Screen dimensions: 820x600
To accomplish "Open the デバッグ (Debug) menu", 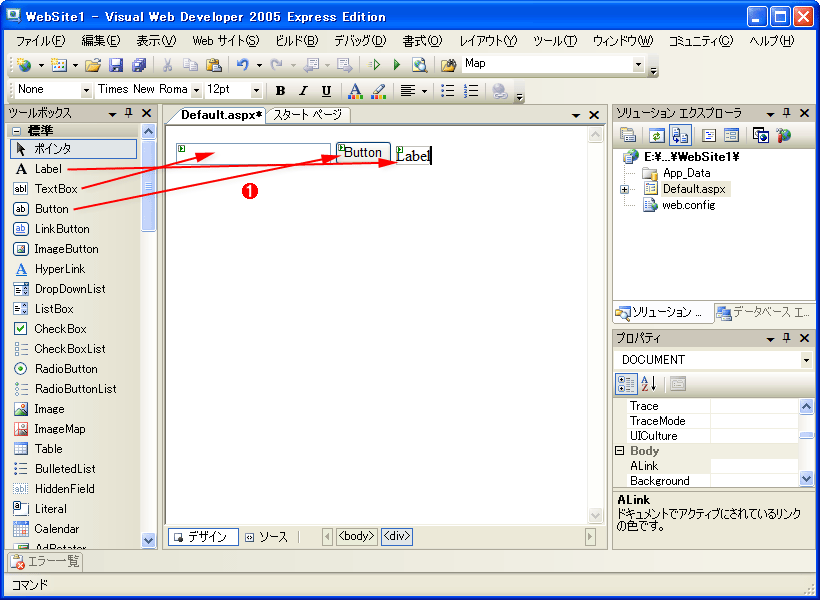I will (x=360, y=41).
